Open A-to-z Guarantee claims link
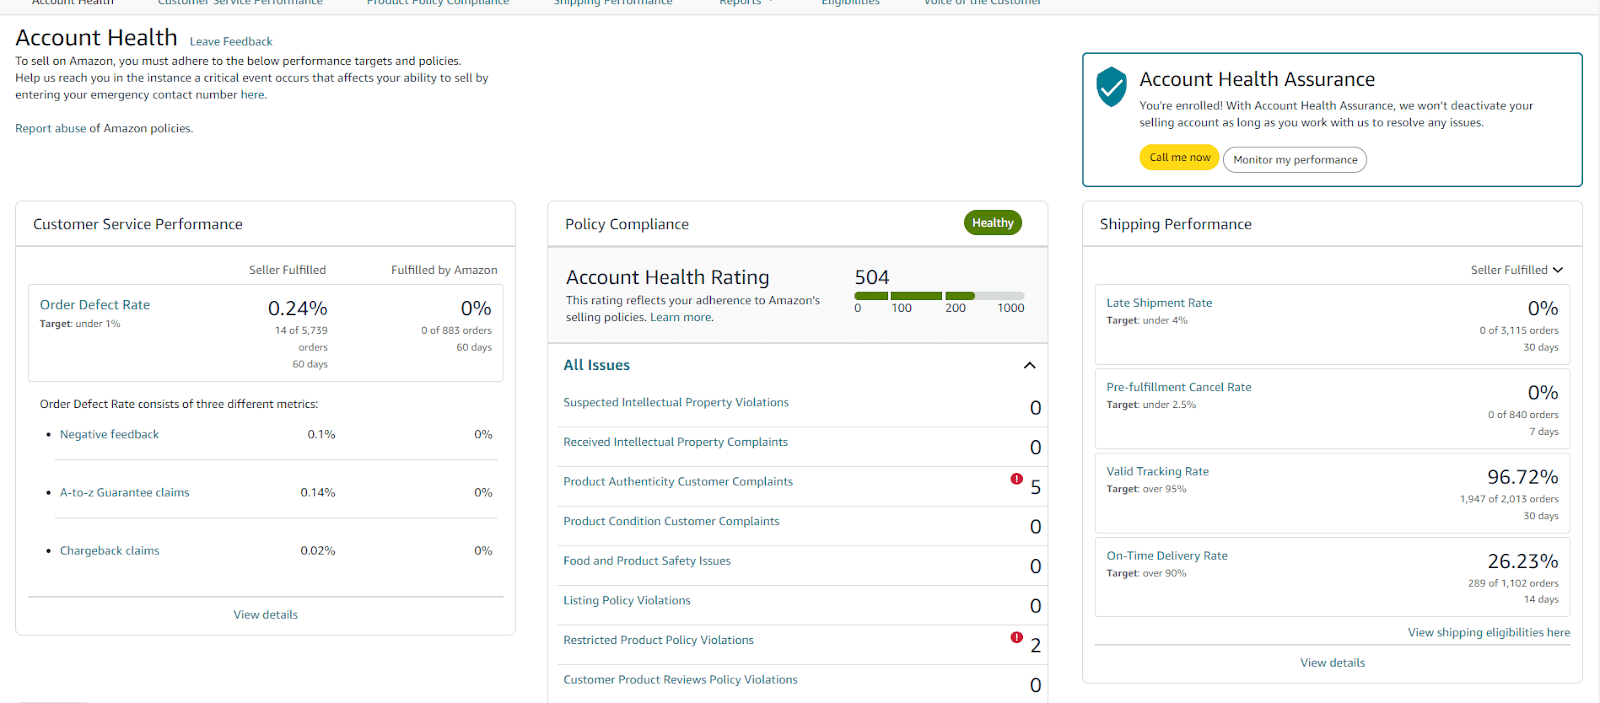This screenshot has width=1600, height=703. 124,492
